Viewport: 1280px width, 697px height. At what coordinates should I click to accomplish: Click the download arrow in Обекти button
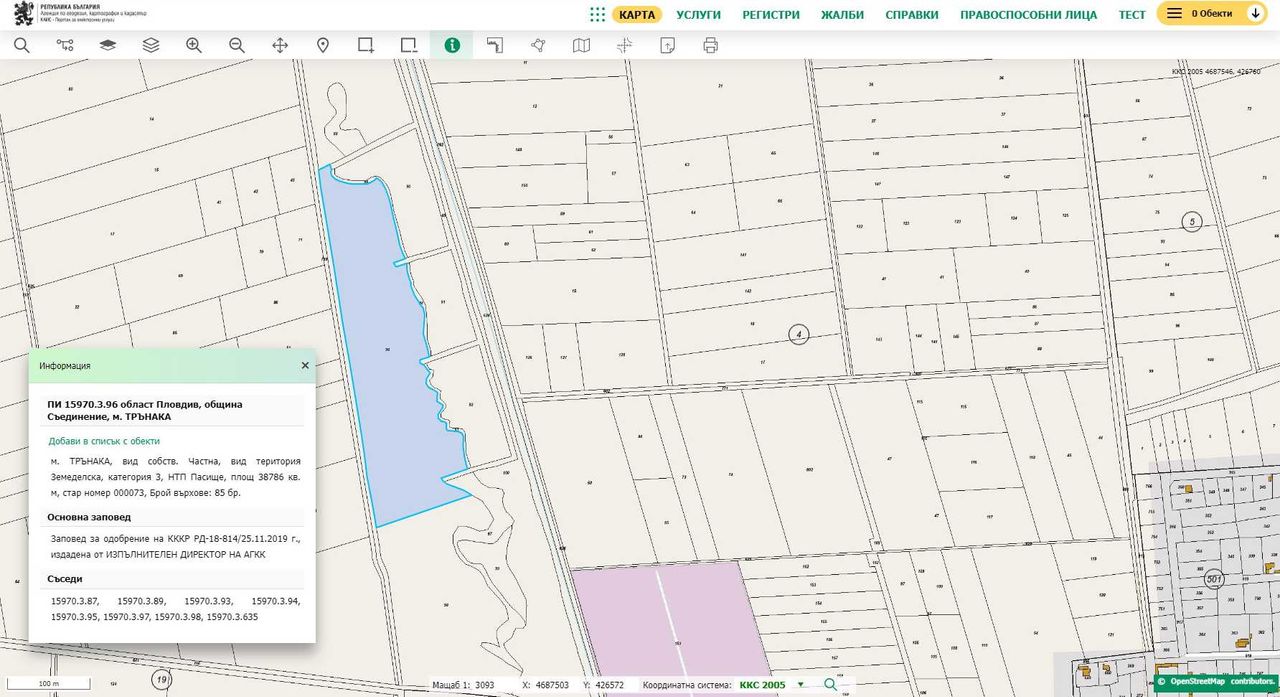1255,13
